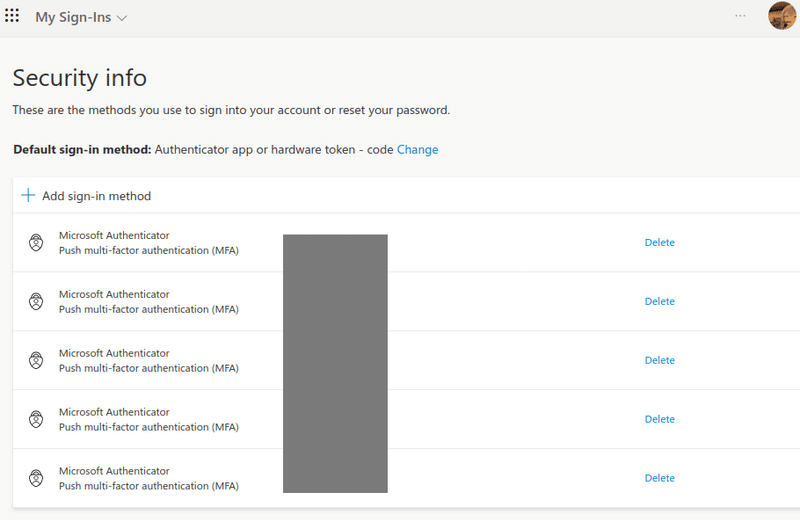Select the last Microsoft Authenticator row text
This screenshot has height=520, width=800.
click(114, 471)
